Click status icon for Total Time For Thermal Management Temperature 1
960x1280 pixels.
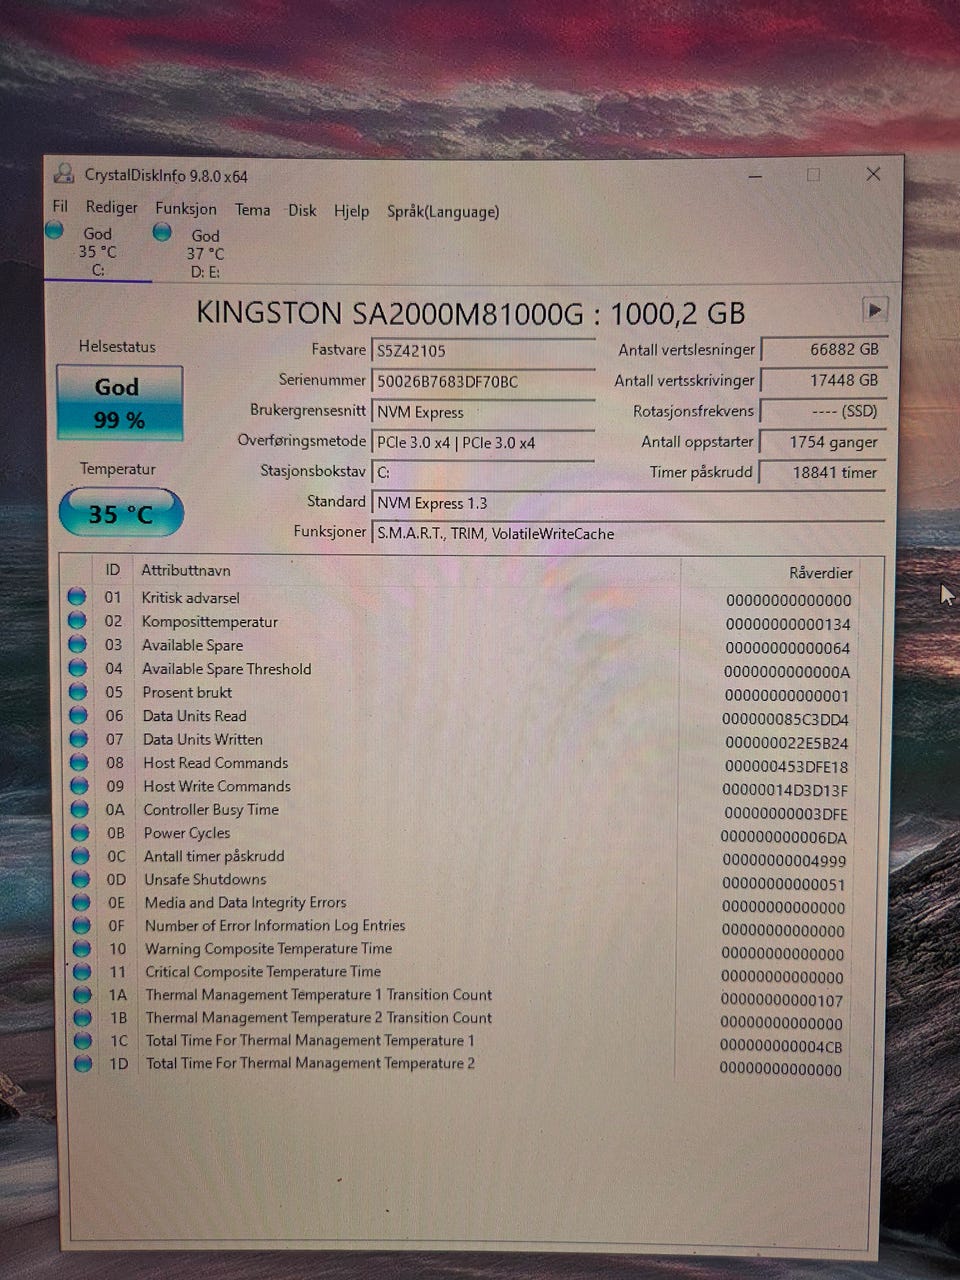tap(83, 1040)
